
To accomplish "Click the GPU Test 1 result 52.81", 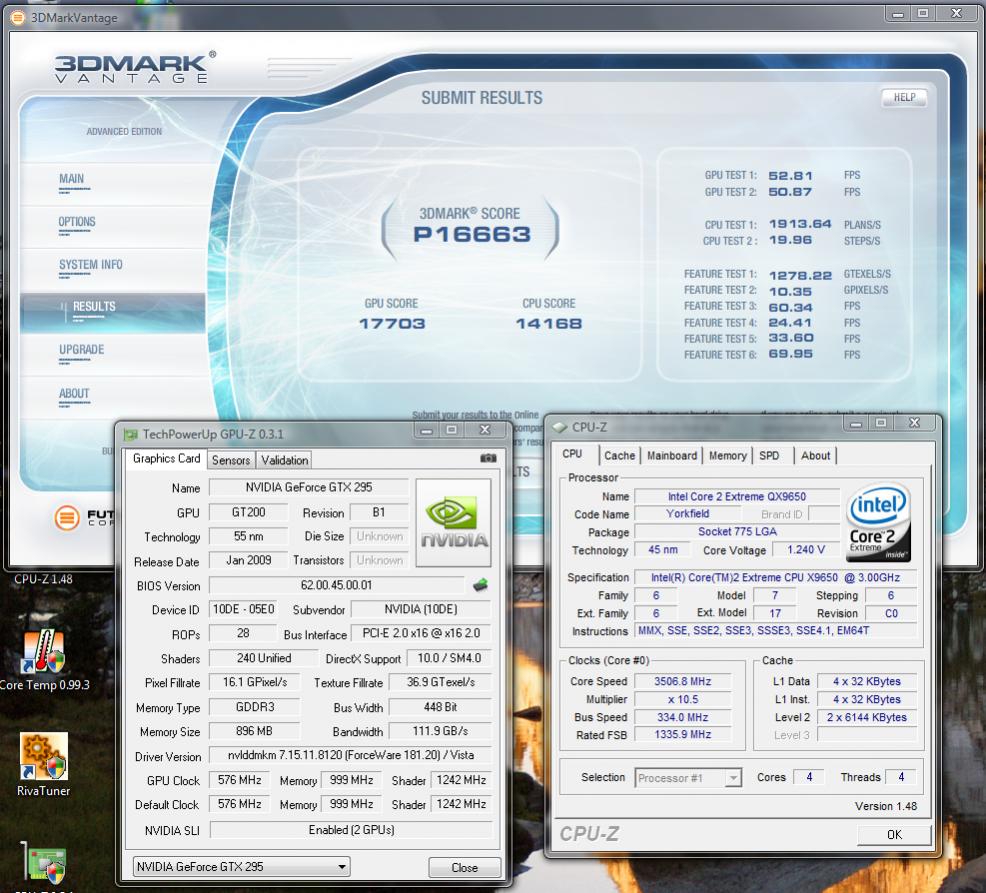I will point(790,176).
